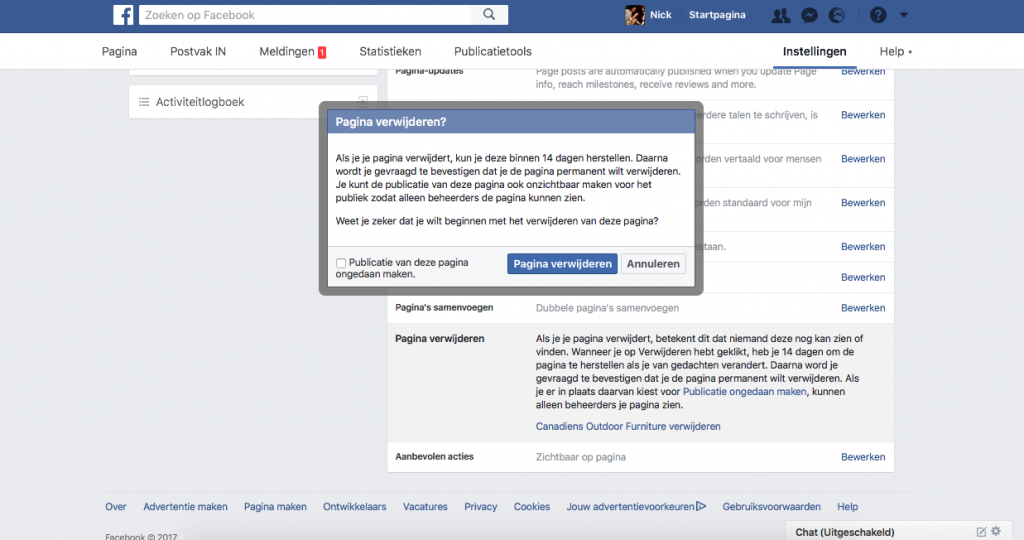Focus the Zoeken op Facebook search field
This screenshot has width=1024, height=540.
tap(304, 14)
